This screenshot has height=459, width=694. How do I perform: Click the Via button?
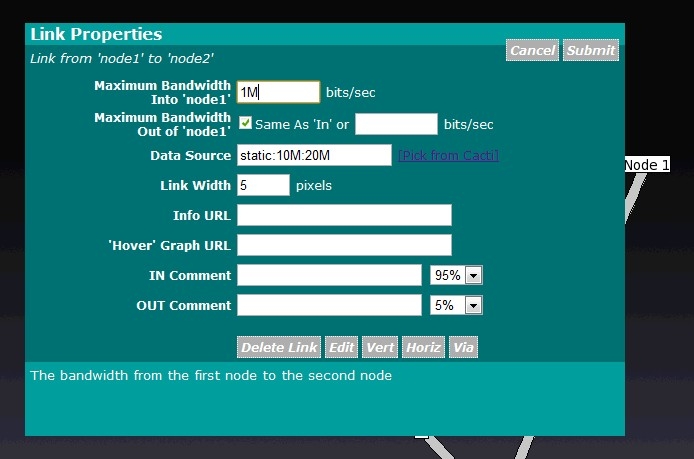(463, 347)
